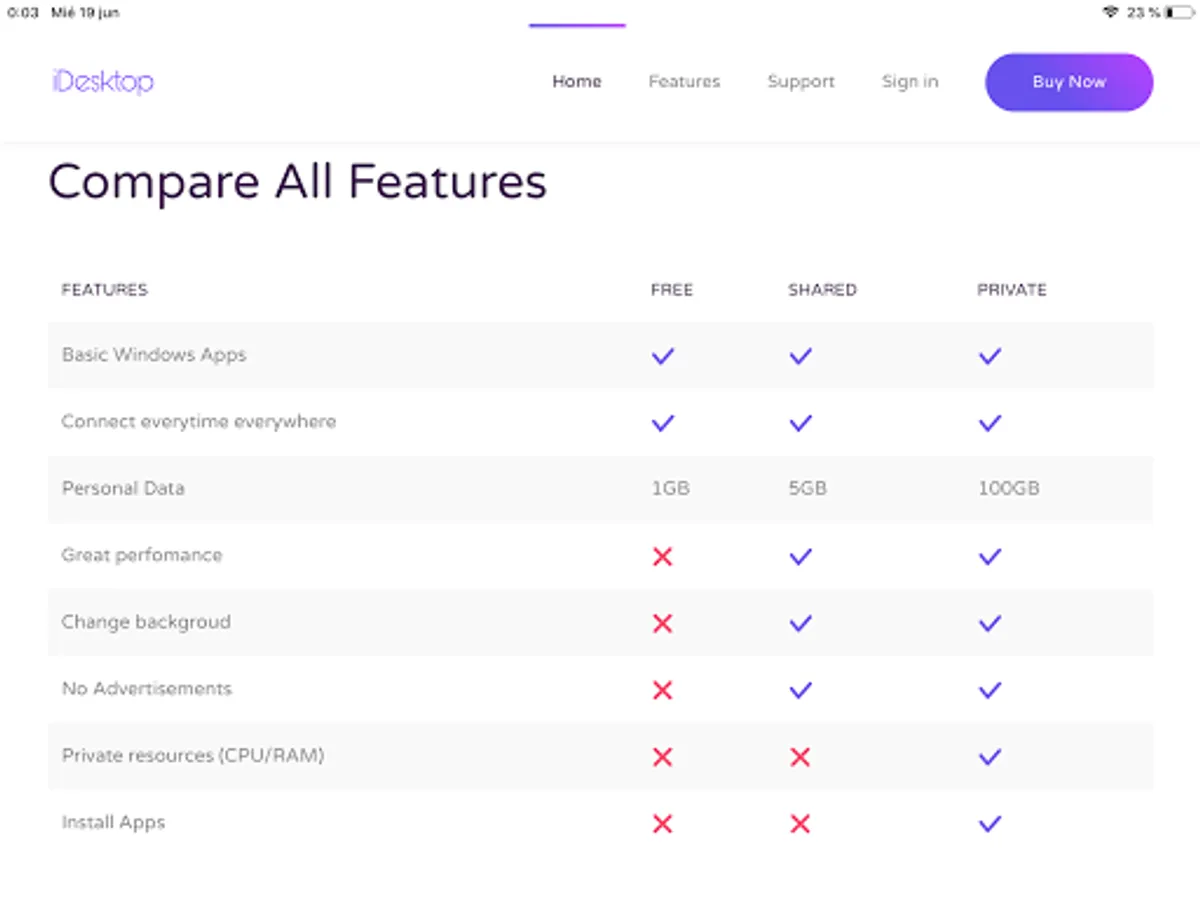This screenshot has width=1200, height=900.
Task: Click the red X for Free No Advertisements
Action: (x=662, y=690)
